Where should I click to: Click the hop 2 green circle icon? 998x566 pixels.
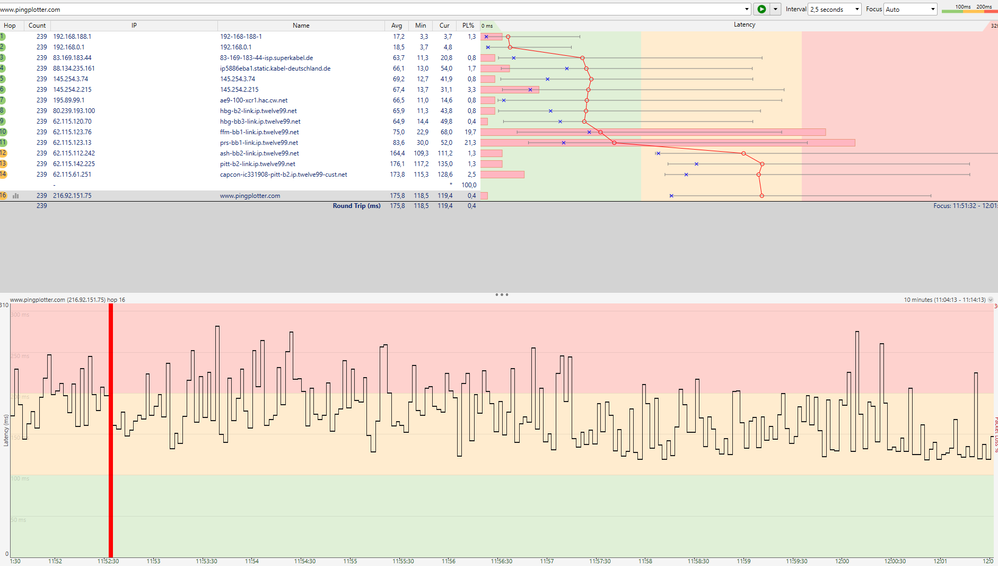pos(3,47)
